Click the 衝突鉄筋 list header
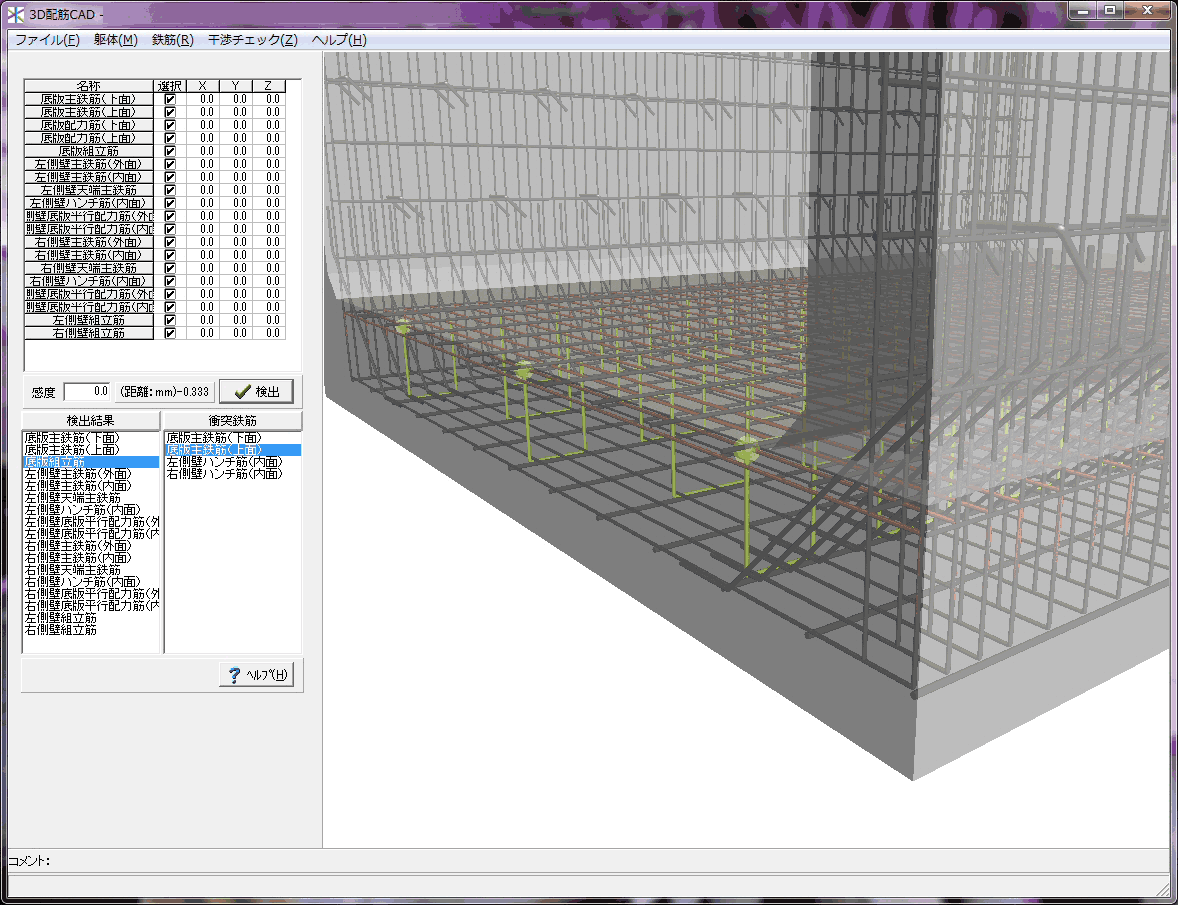The image size is (1178, 905). click(232, 420)
